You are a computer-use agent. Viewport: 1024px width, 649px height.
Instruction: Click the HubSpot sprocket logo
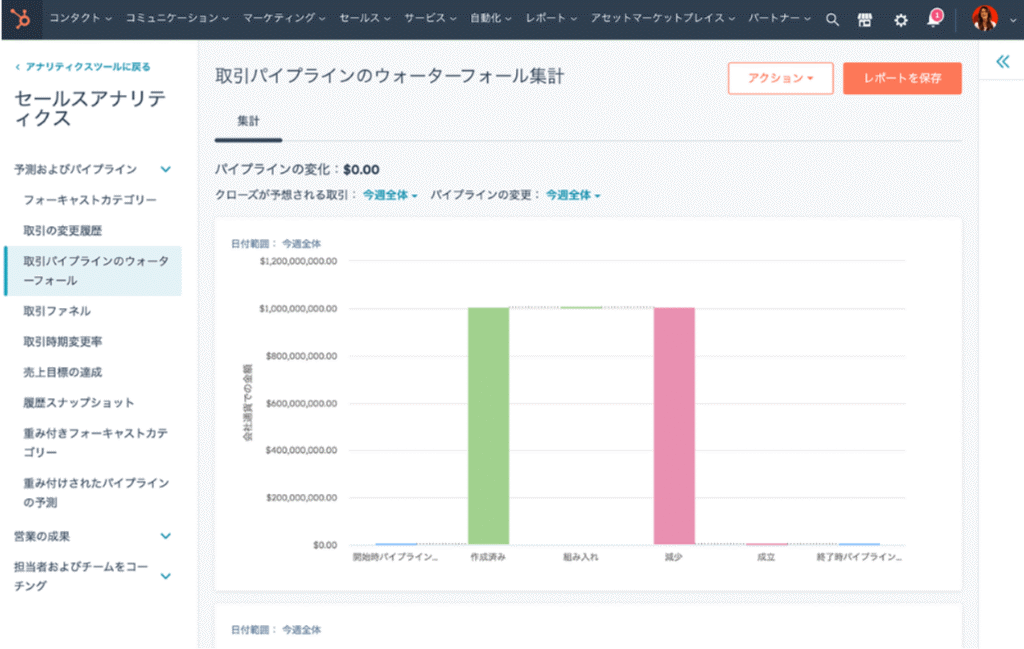point(20,19)
